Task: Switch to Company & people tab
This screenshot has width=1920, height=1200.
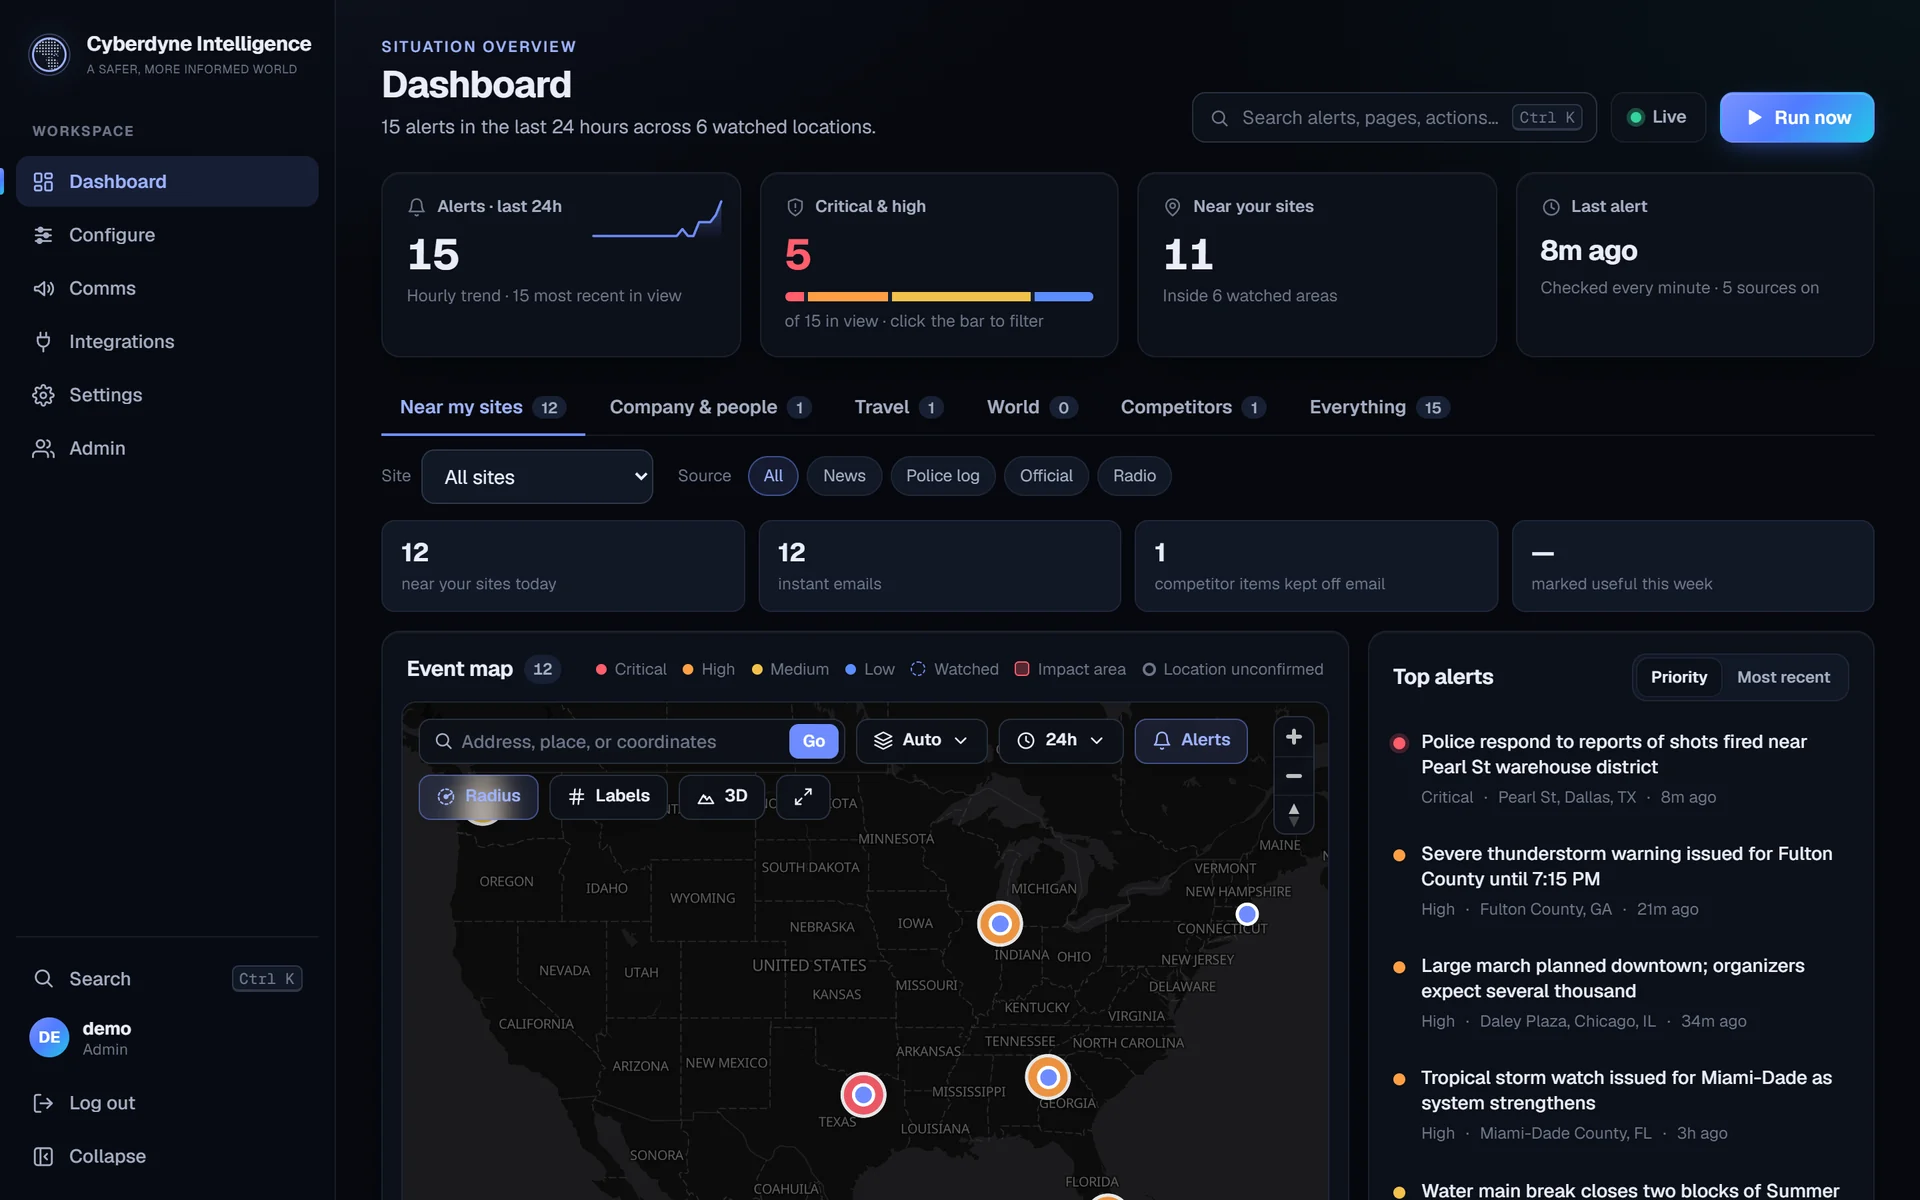Action: 710,407
